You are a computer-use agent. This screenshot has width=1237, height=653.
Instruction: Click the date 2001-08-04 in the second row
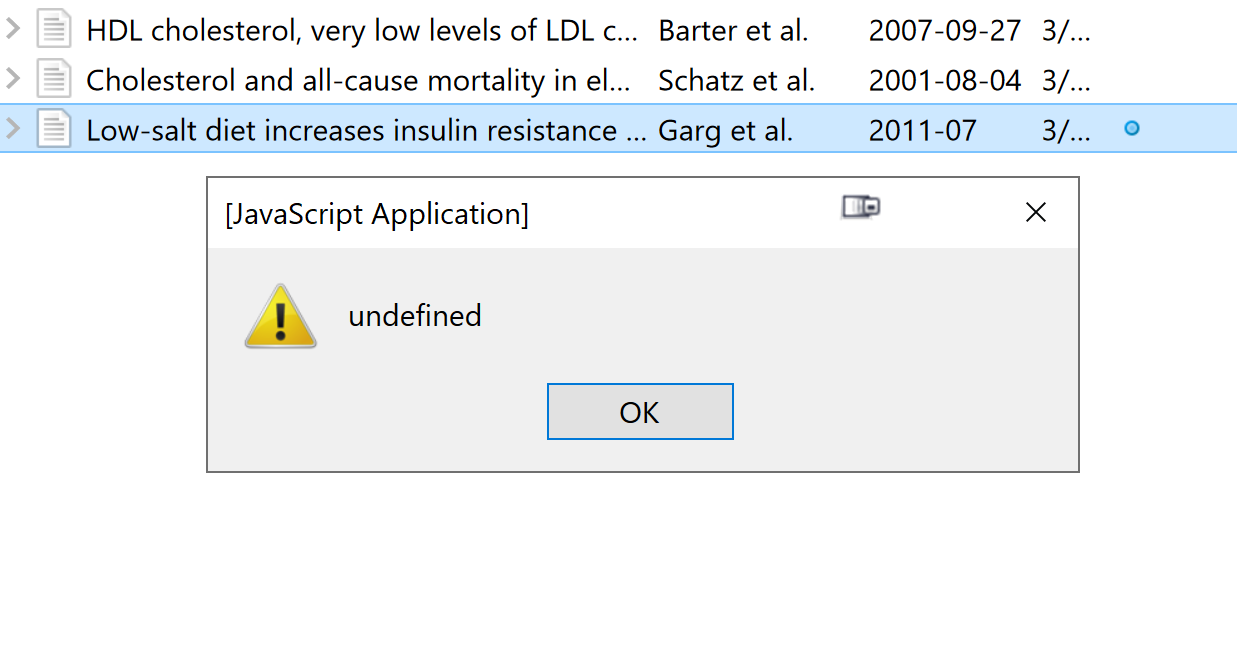(x=944, y=80)
